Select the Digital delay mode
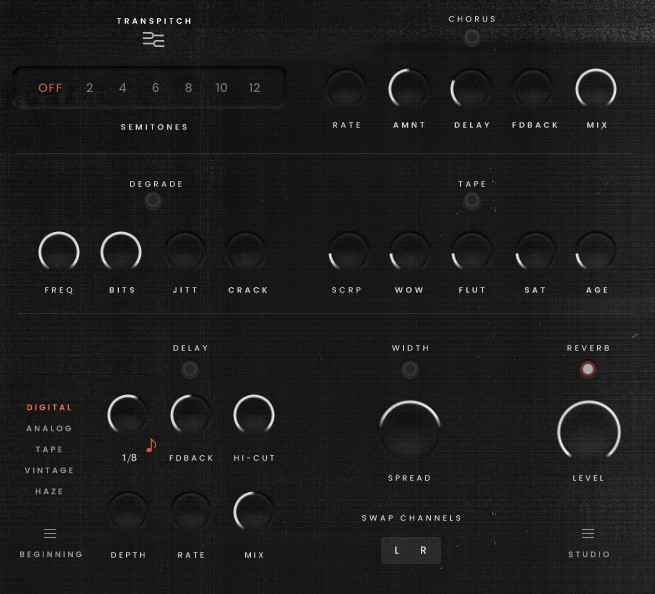This screenshot has height=594, width=655. [49, 407]
